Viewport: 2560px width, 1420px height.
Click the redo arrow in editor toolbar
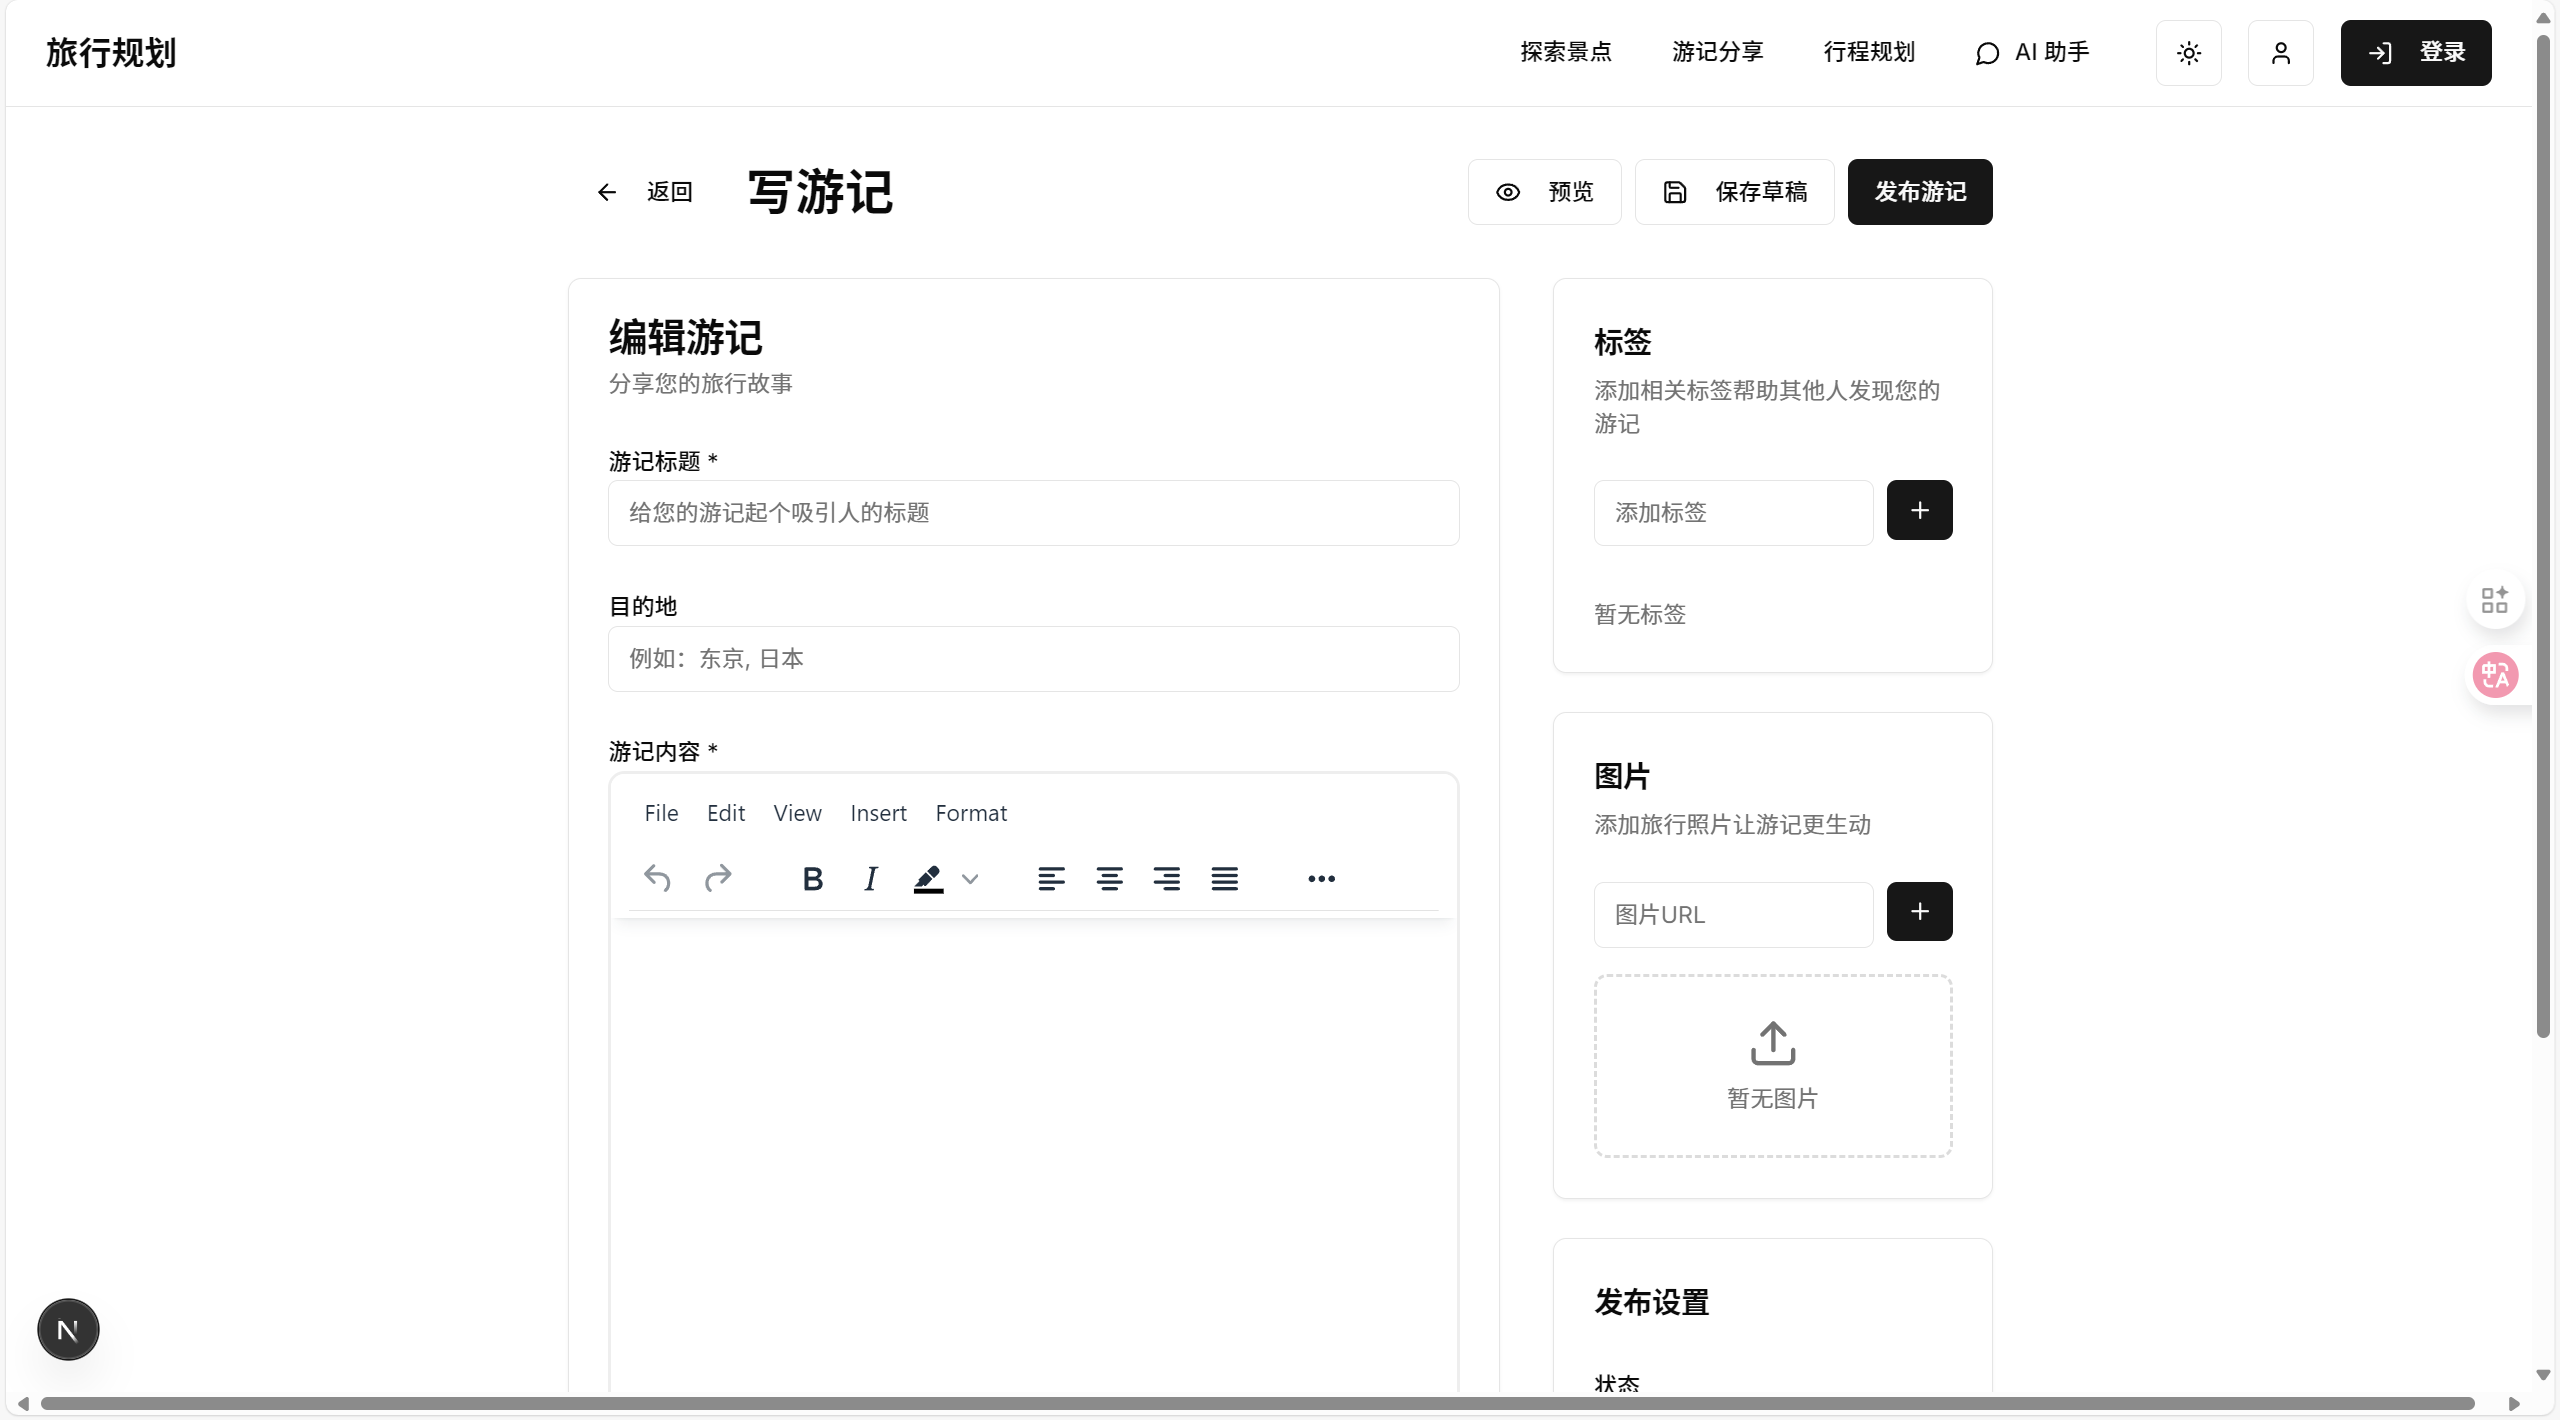718,878
